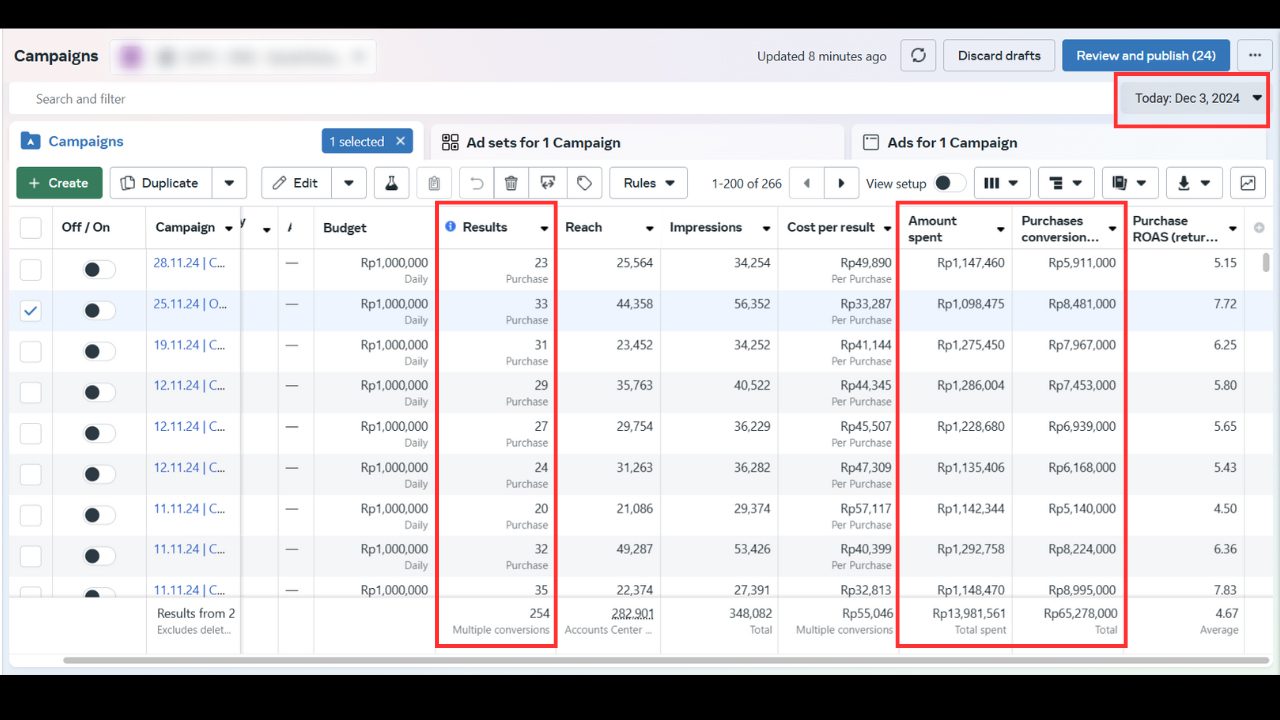Click Review and publish (24) button

click(1145, 56)
